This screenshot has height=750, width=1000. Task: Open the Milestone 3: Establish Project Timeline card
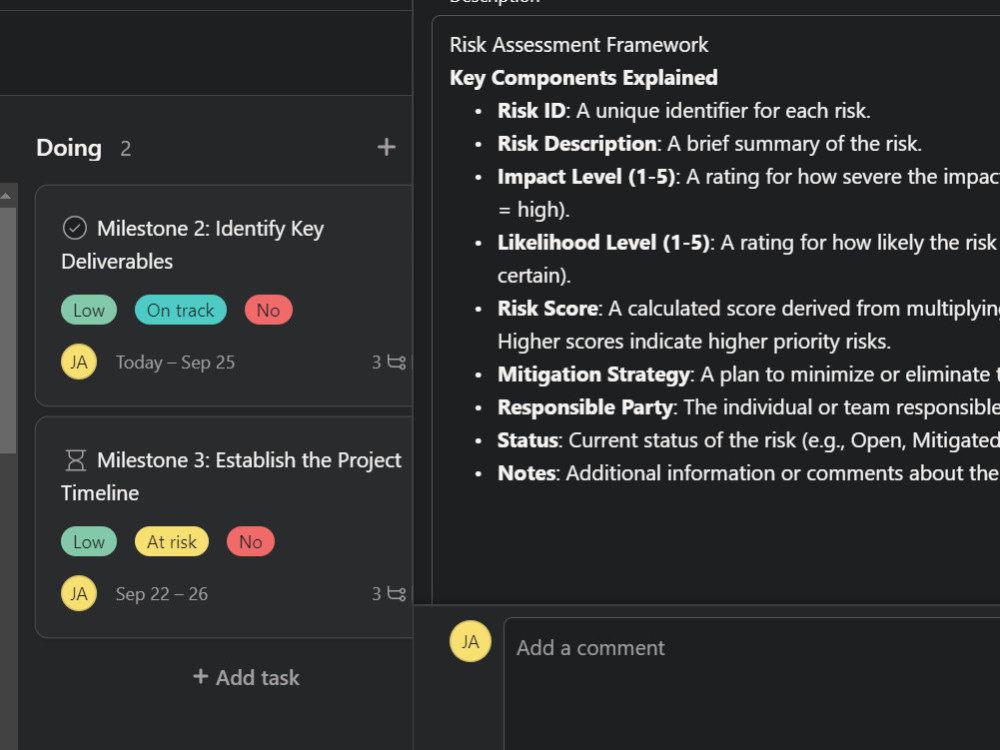pyautogui.click(x=230, y=476)
